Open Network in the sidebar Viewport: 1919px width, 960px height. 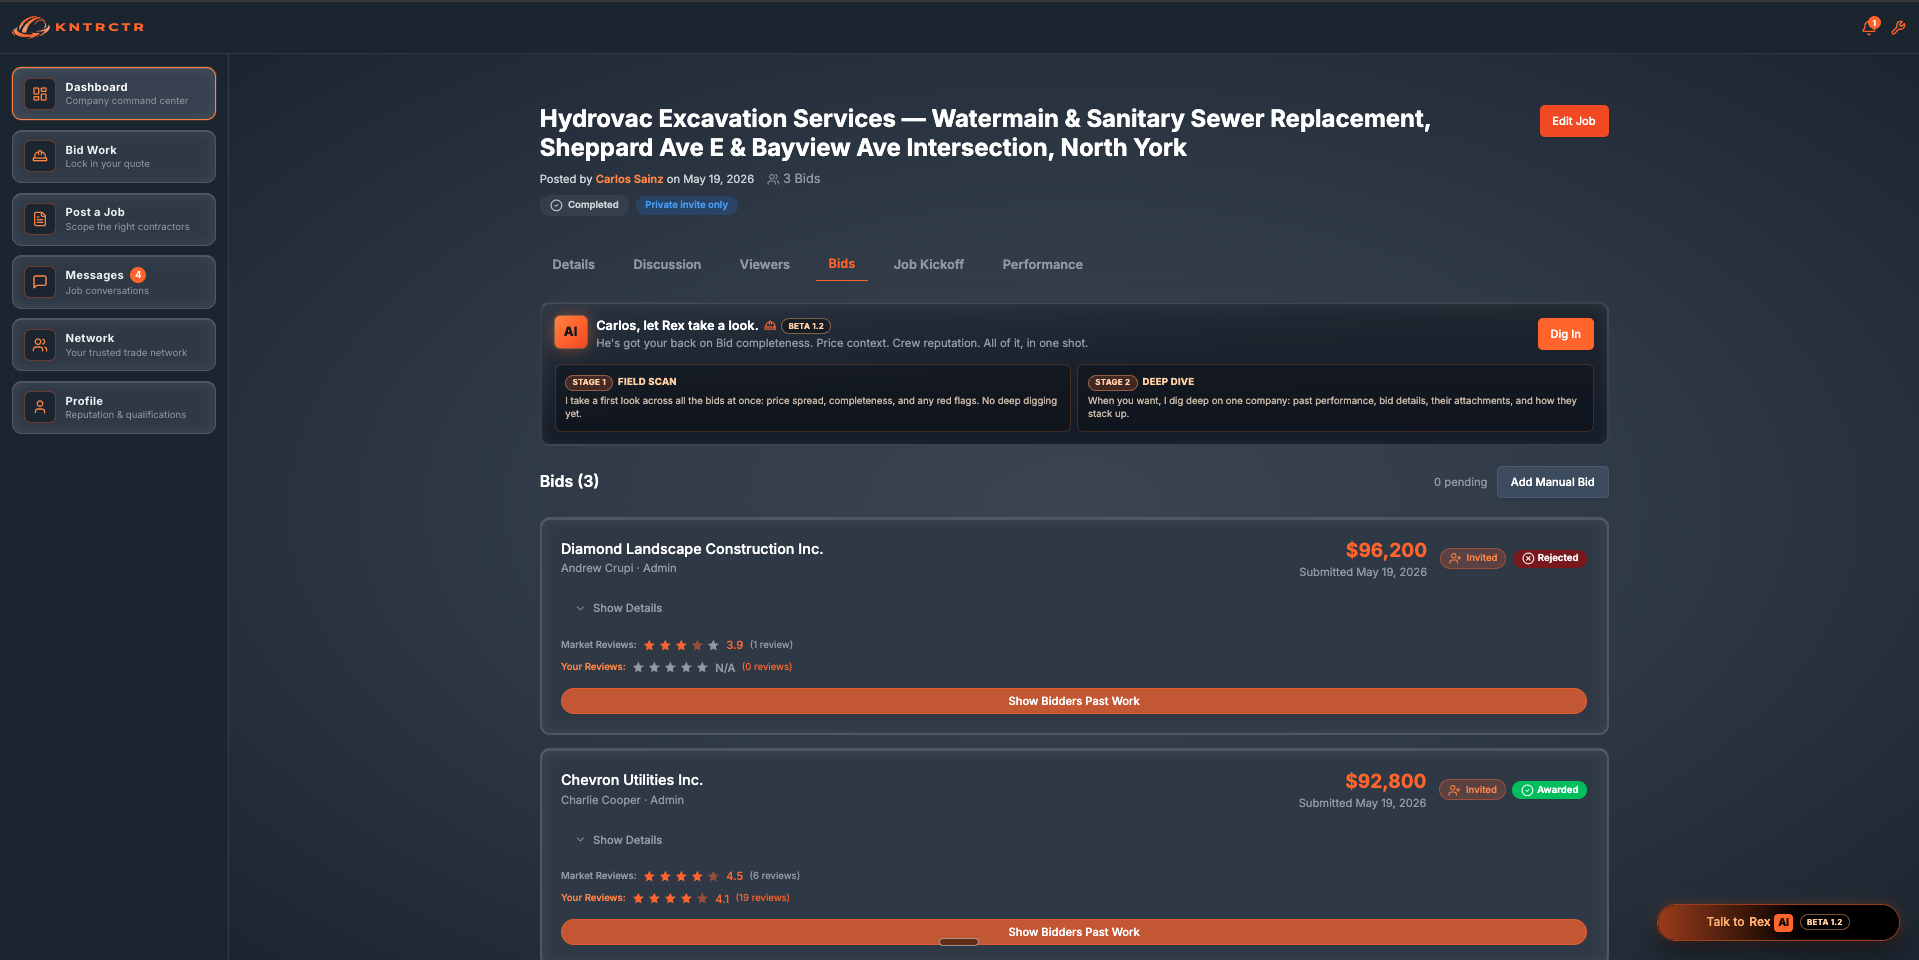pyautogui.click(x=114, y=345)
